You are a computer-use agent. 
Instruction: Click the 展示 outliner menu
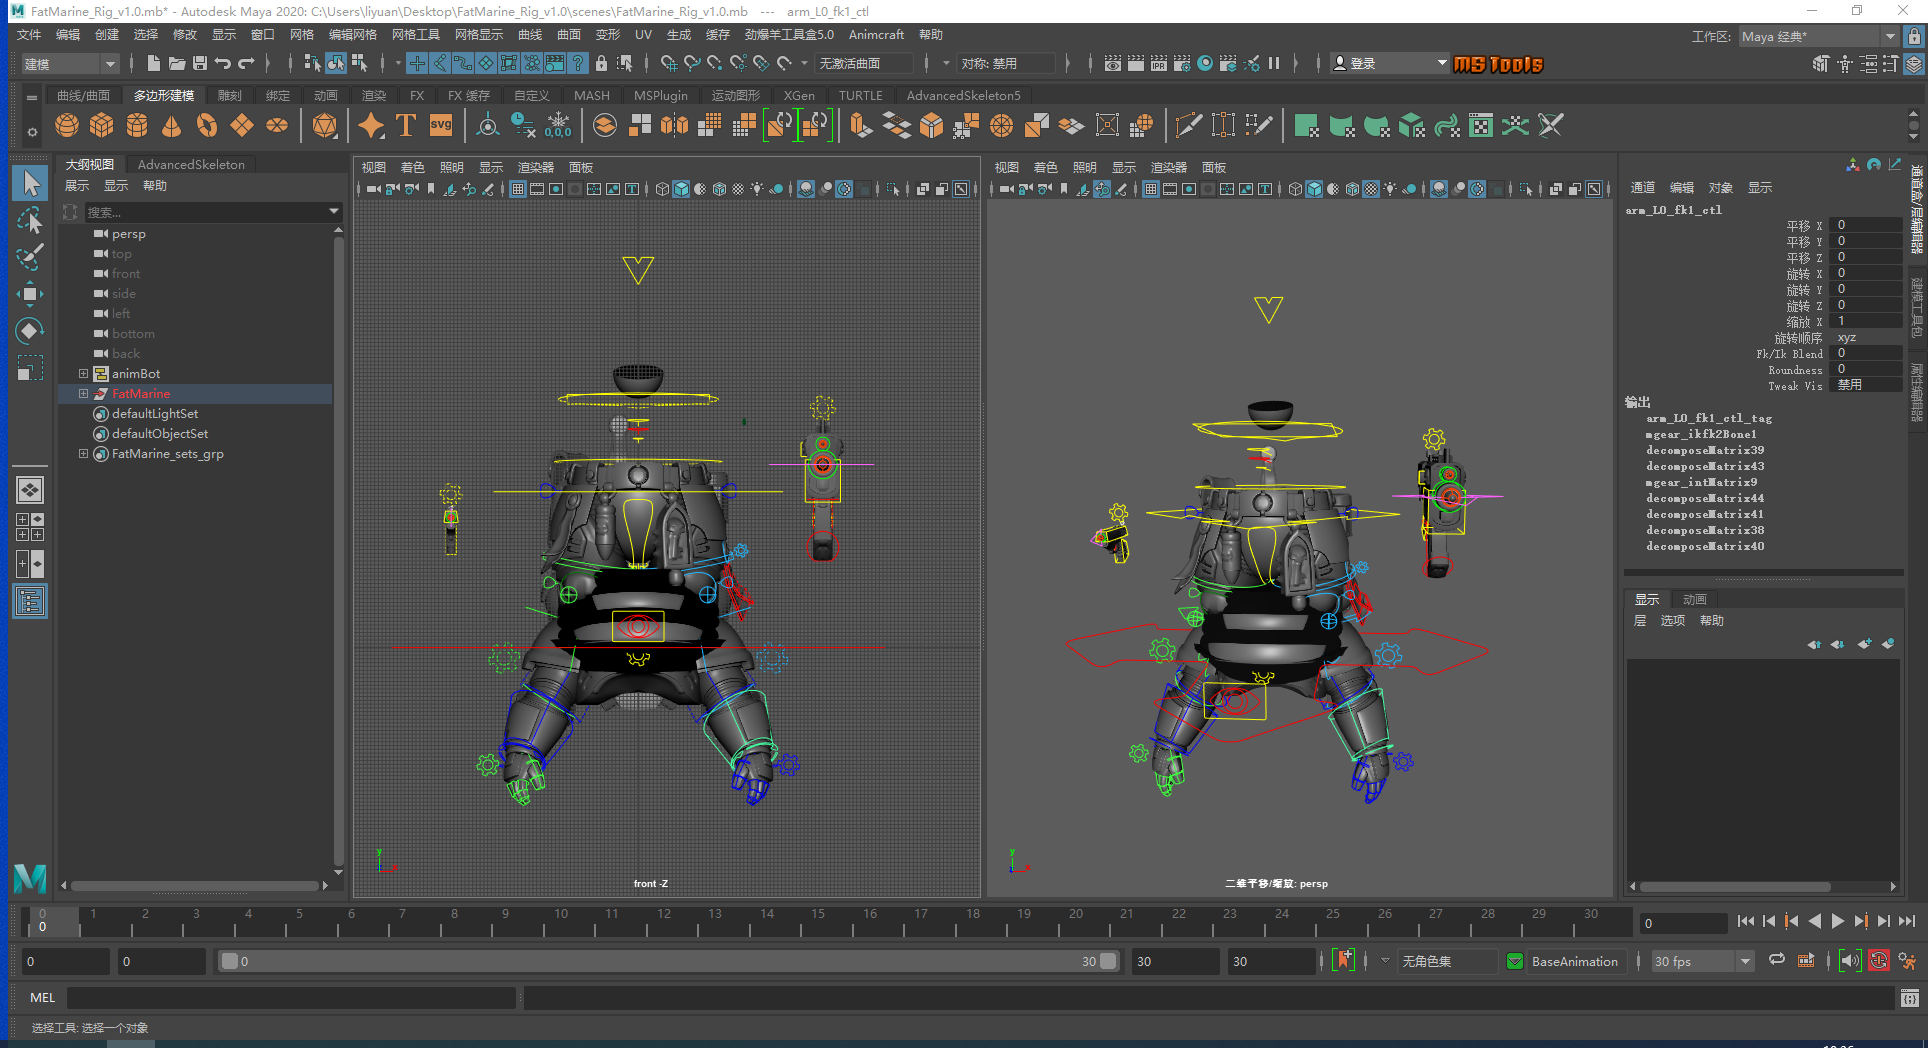pyautogui.click(x=77, y=186)
